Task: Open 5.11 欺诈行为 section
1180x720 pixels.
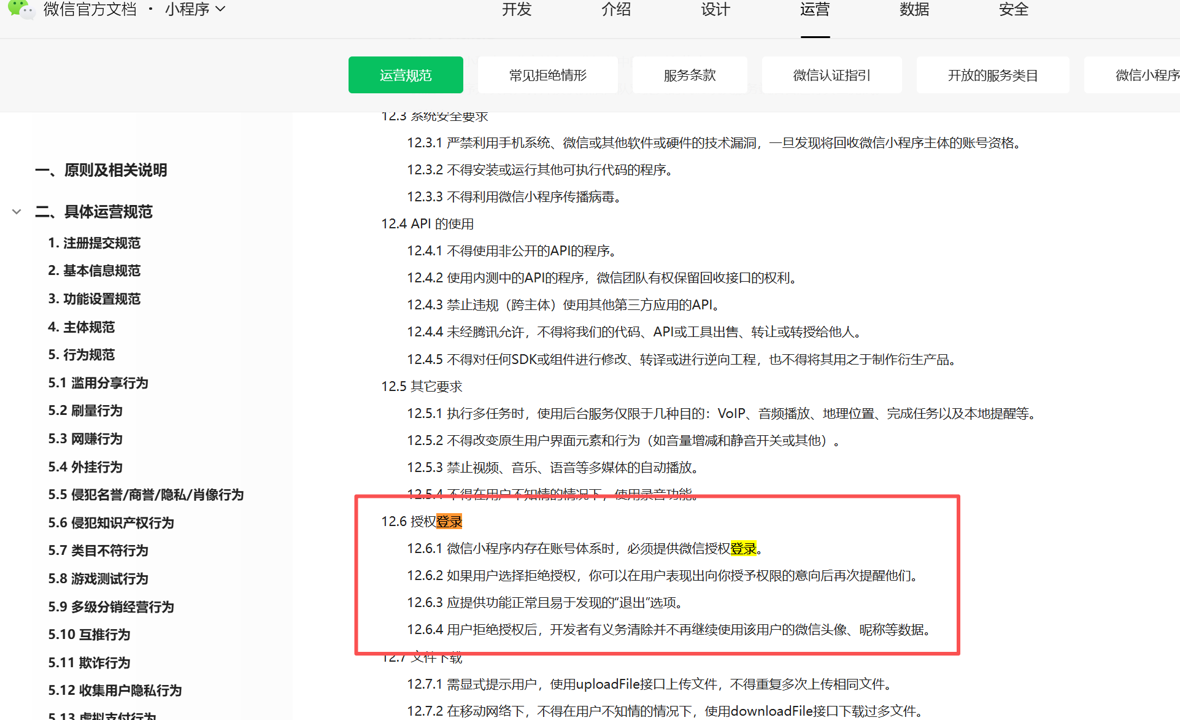Action: [89, 663]
